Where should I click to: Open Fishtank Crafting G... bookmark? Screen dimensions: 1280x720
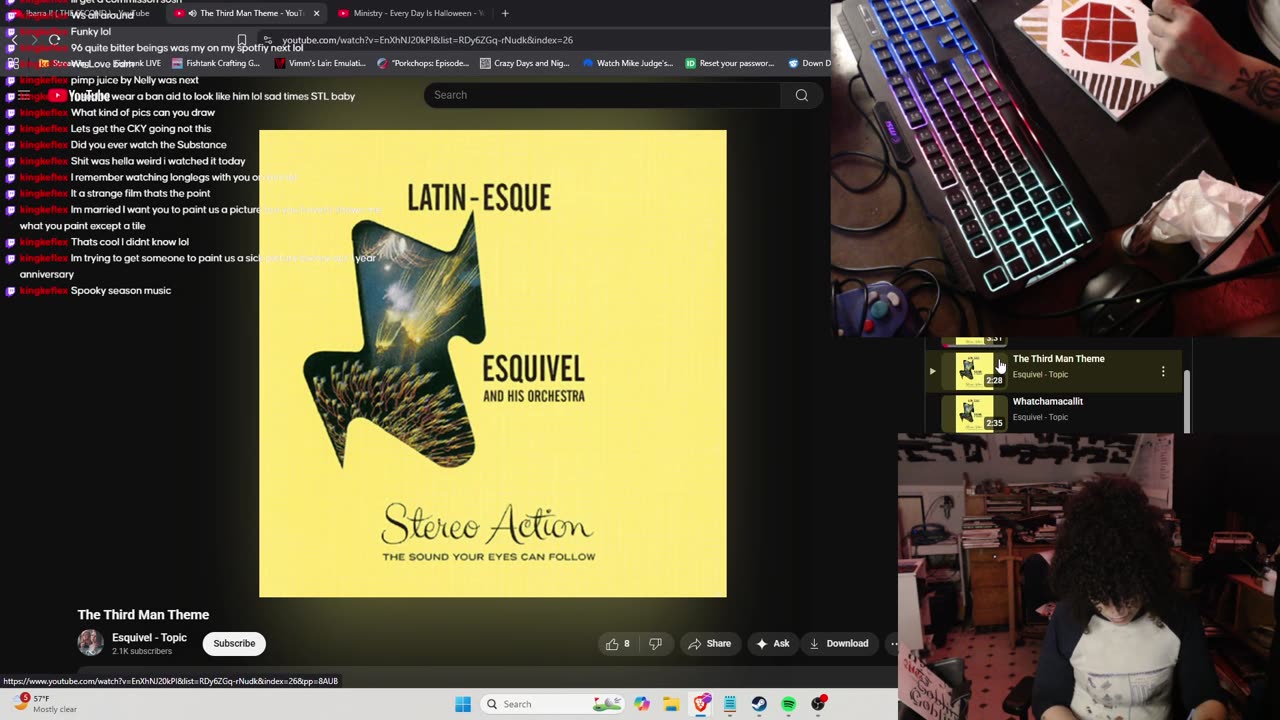point(216,63)
